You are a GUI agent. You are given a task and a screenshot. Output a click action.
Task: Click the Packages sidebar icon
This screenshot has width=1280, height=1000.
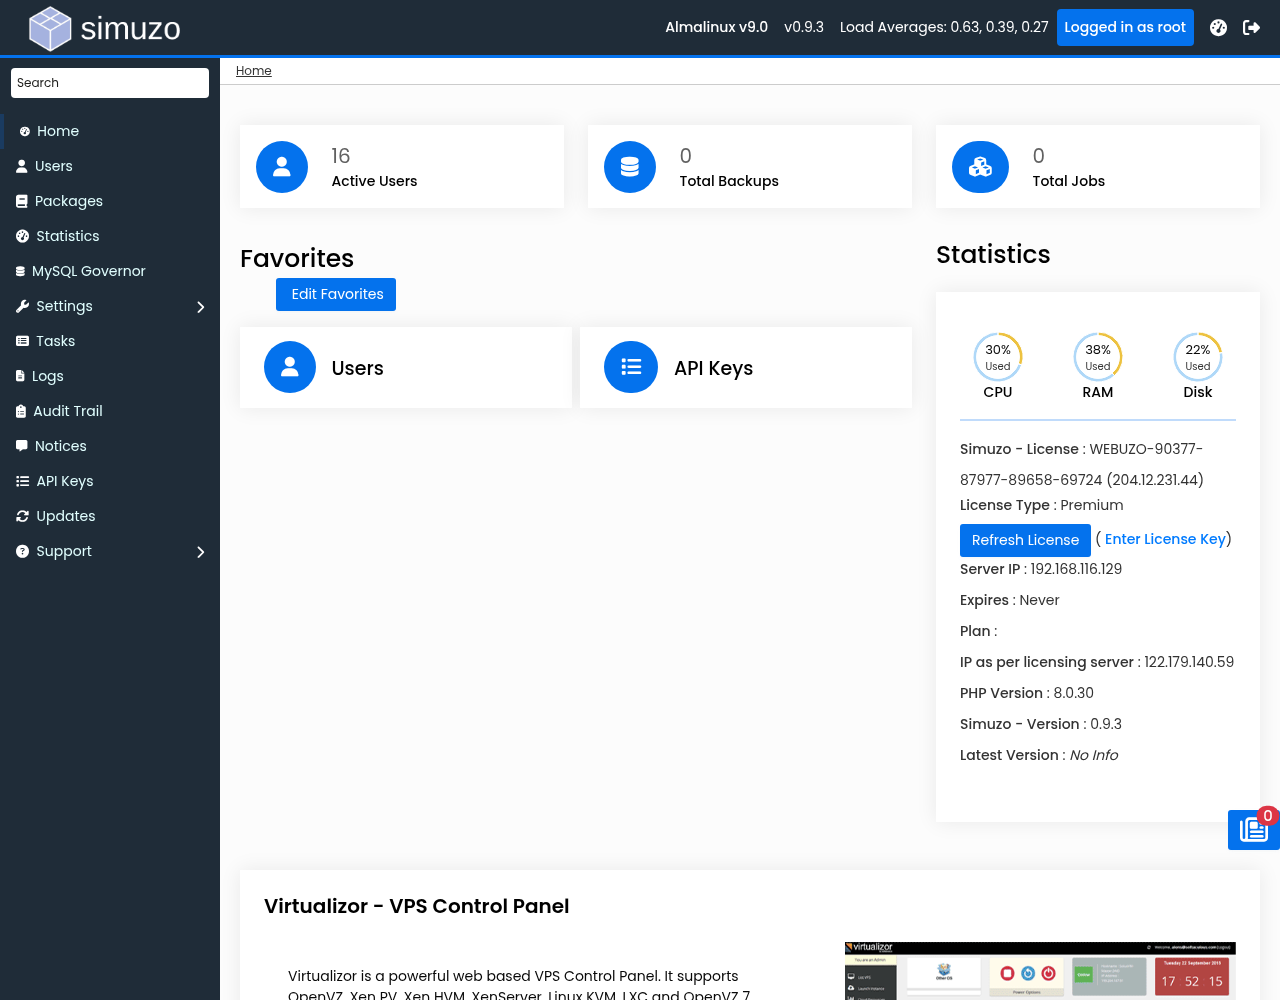click(22, 201)
